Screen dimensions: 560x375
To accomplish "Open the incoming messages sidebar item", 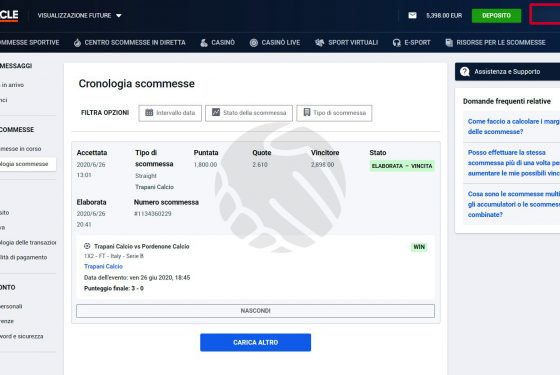I will click(x=12, y=85).
